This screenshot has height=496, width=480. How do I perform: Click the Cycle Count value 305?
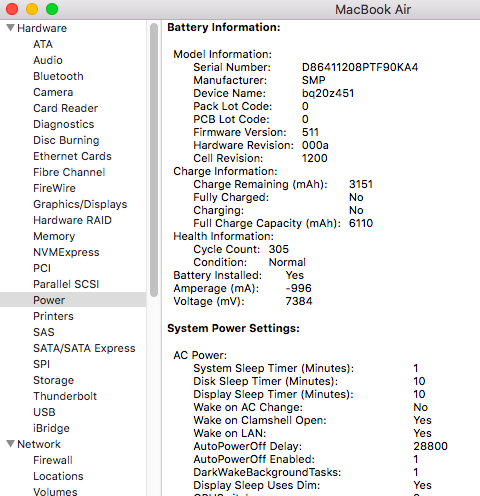[x=279, y=249]
